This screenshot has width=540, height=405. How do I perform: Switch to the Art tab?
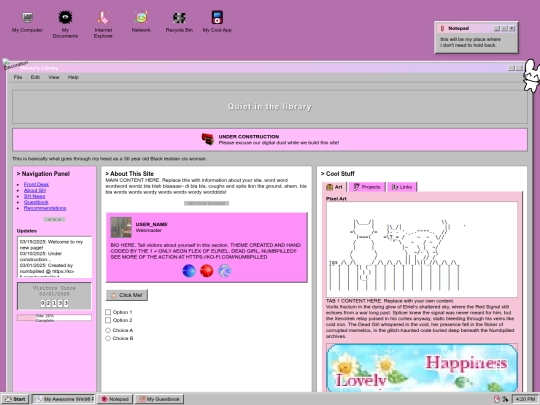coord(334,187)
